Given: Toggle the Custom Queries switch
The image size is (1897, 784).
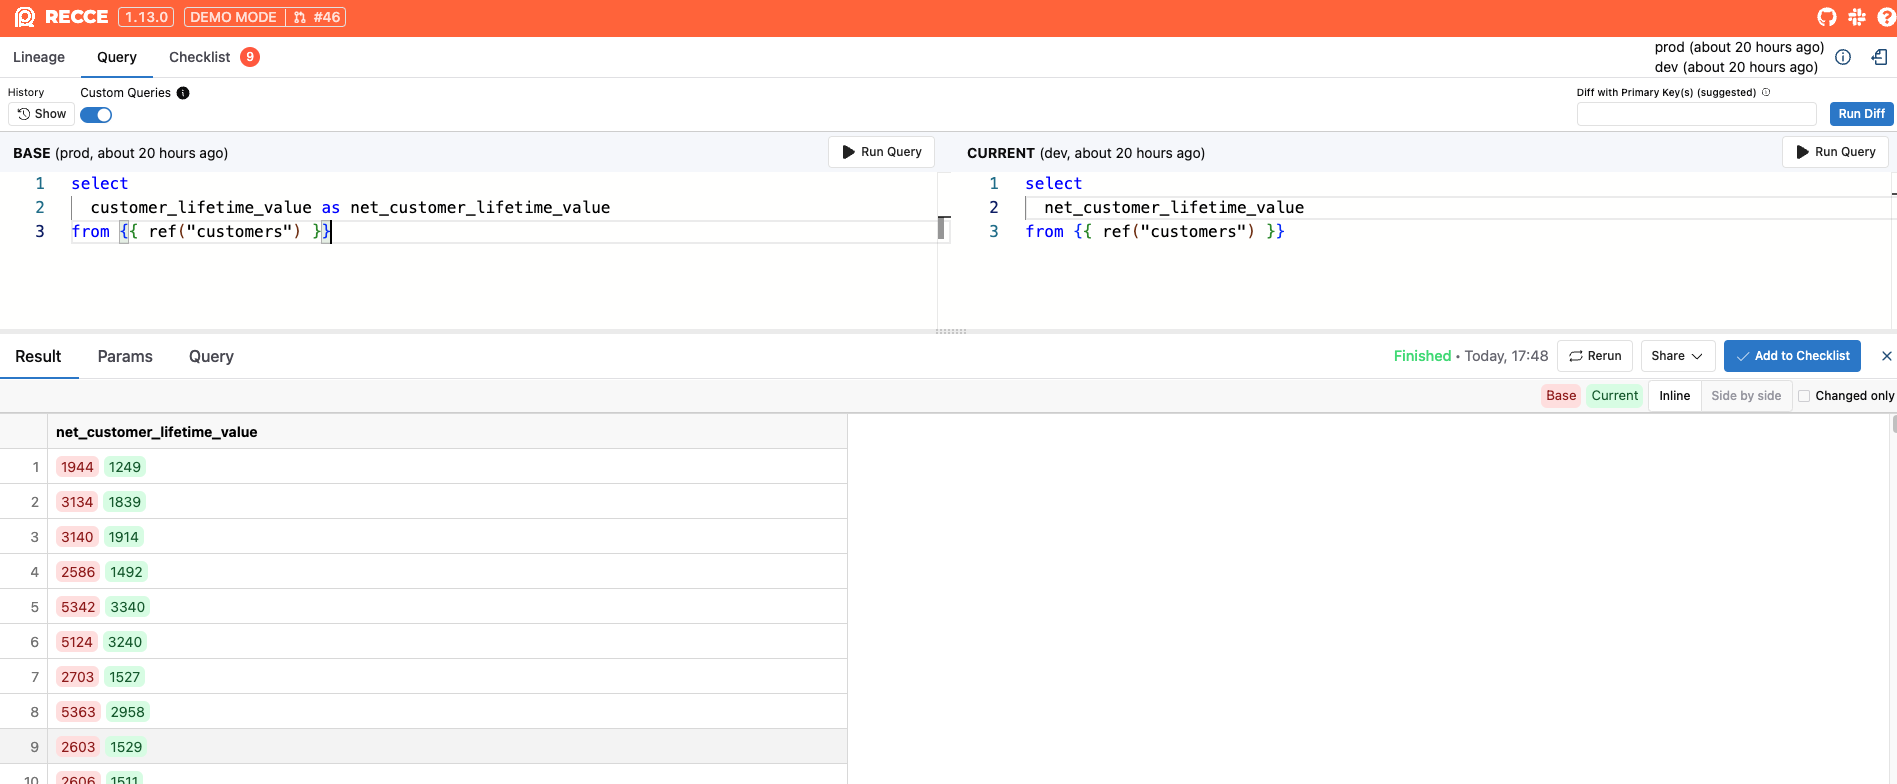Looking at the screenshot, I should [x=96, y=115].
